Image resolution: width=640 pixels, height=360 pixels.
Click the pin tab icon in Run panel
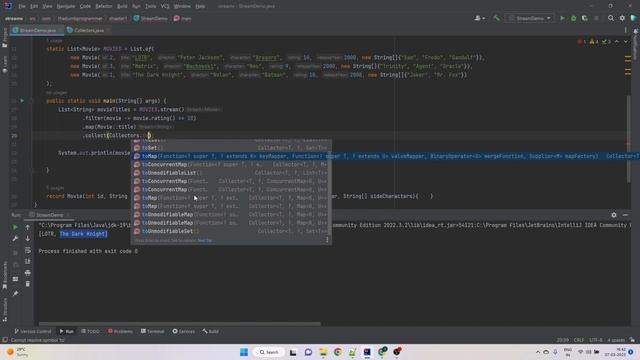16,293
